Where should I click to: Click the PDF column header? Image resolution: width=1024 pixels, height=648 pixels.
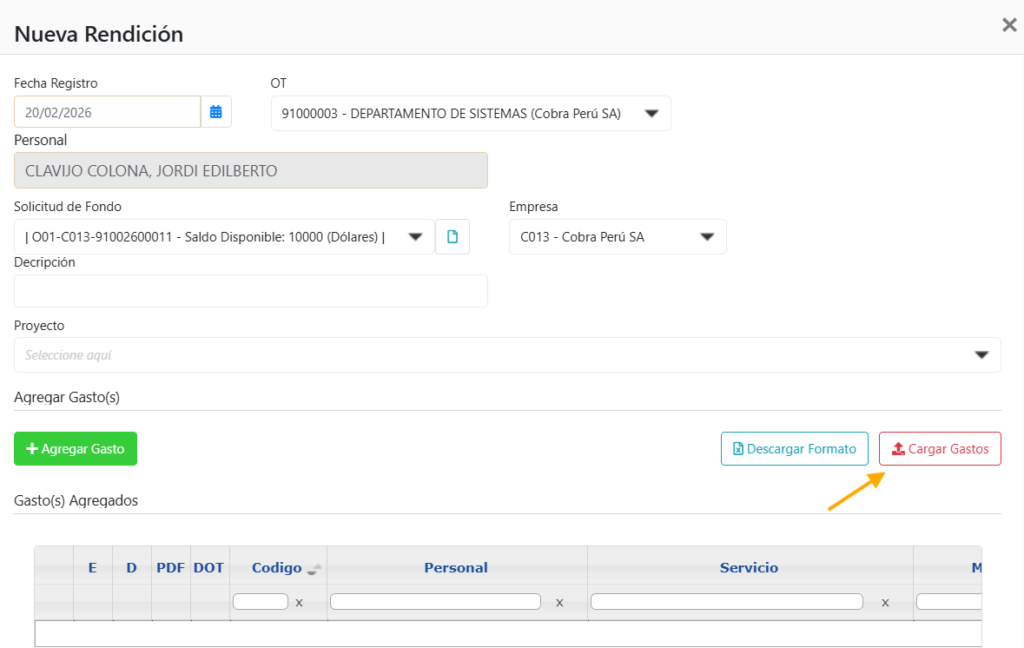tap(171, 567)
